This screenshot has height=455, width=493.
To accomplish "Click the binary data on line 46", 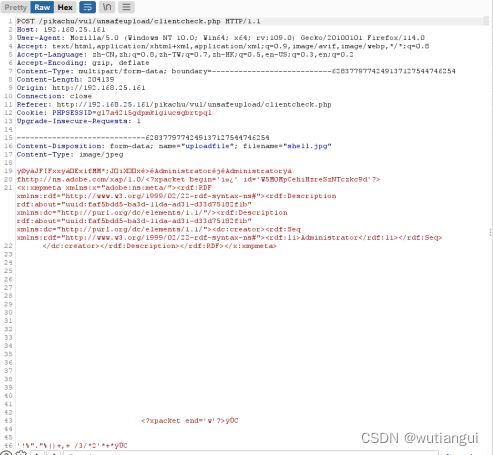I will (x=72, y=446).
